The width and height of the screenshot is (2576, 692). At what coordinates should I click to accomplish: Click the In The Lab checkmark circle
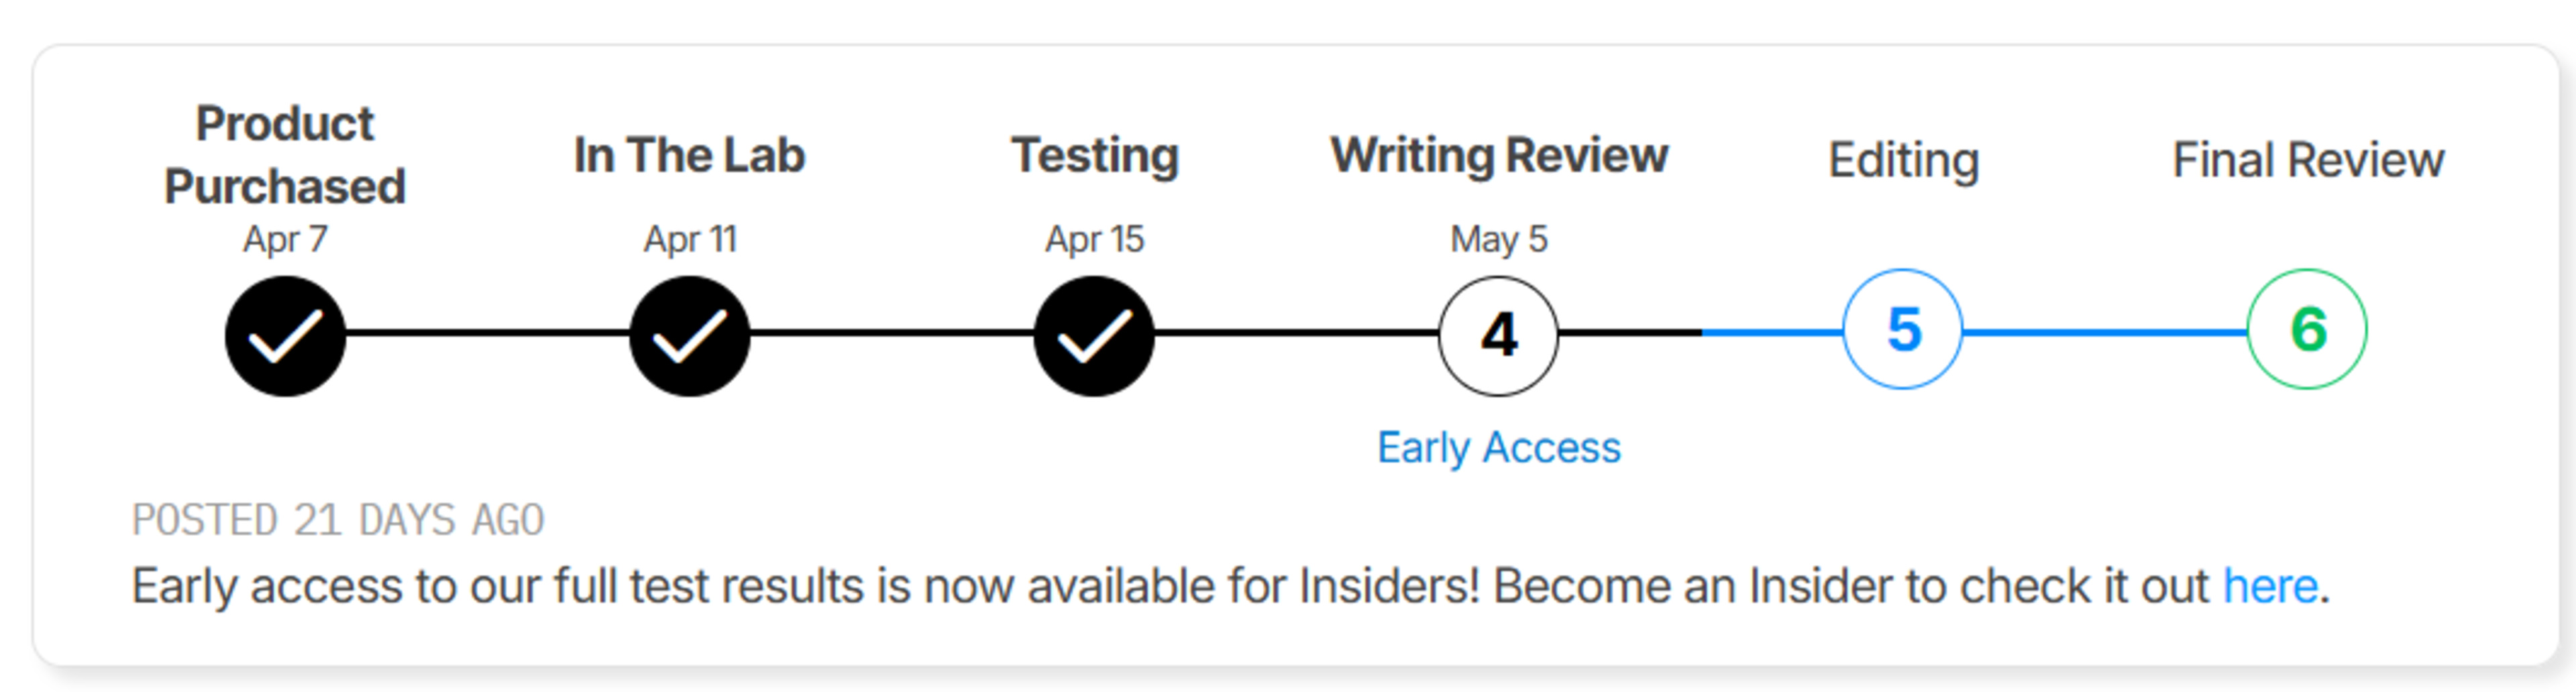689,336
